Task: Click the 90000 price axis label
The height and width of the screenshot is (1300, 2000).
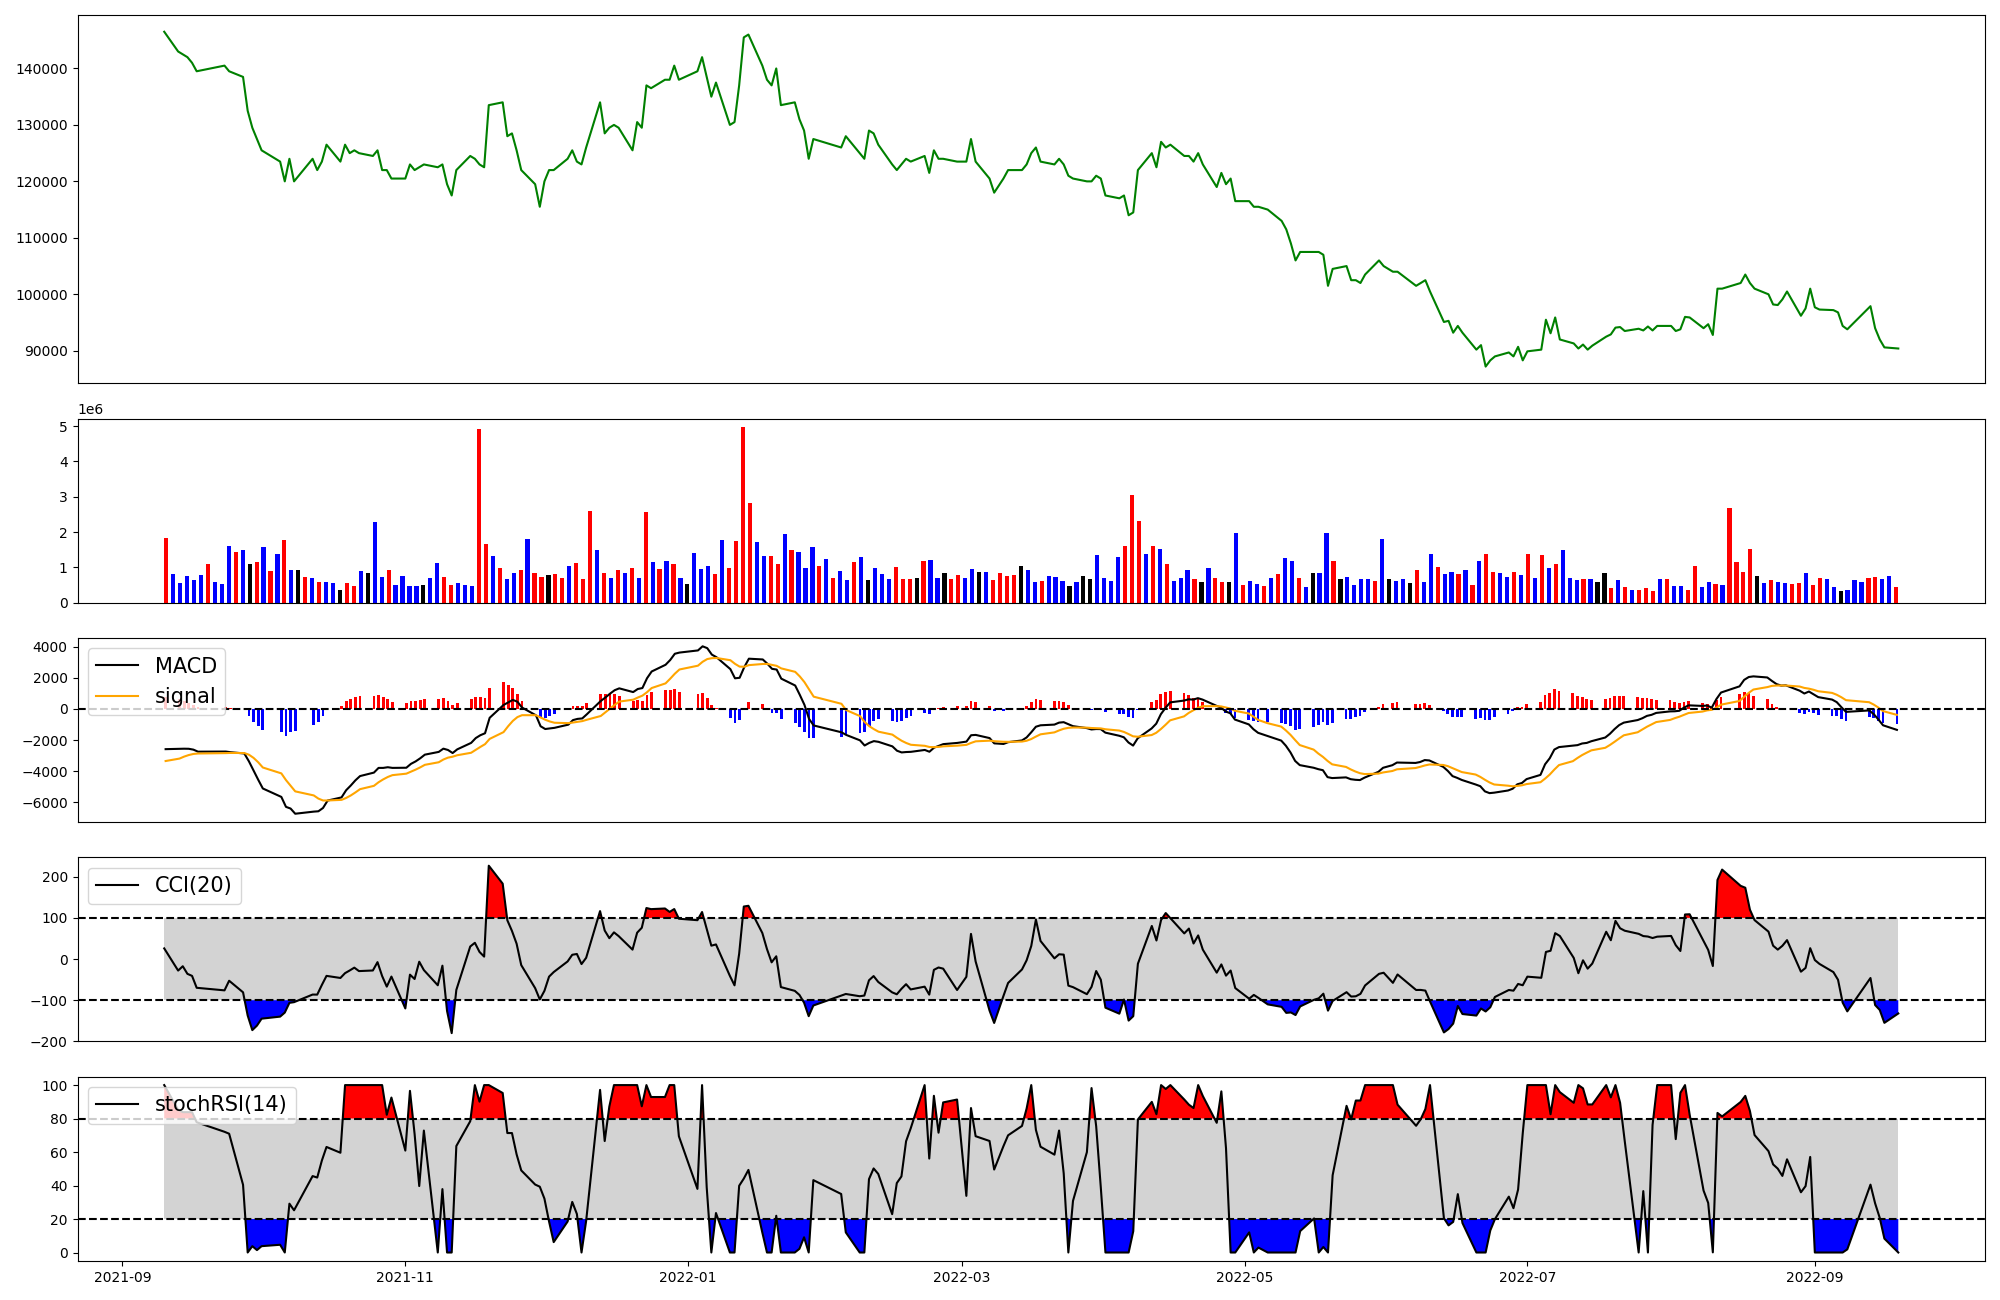Action: [x=46, y=351]
